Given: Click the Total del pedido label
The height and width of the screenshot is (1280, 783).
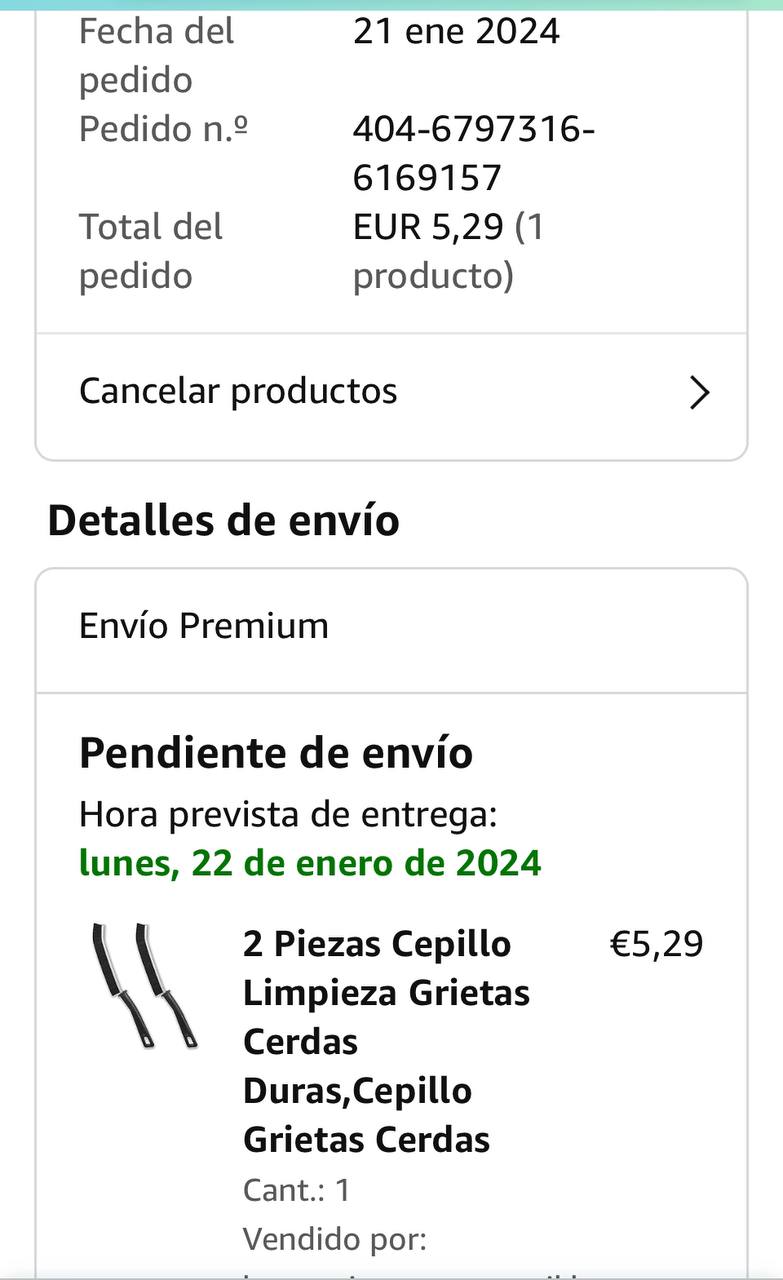Looking at the screenshot, I should click(150, 251).
